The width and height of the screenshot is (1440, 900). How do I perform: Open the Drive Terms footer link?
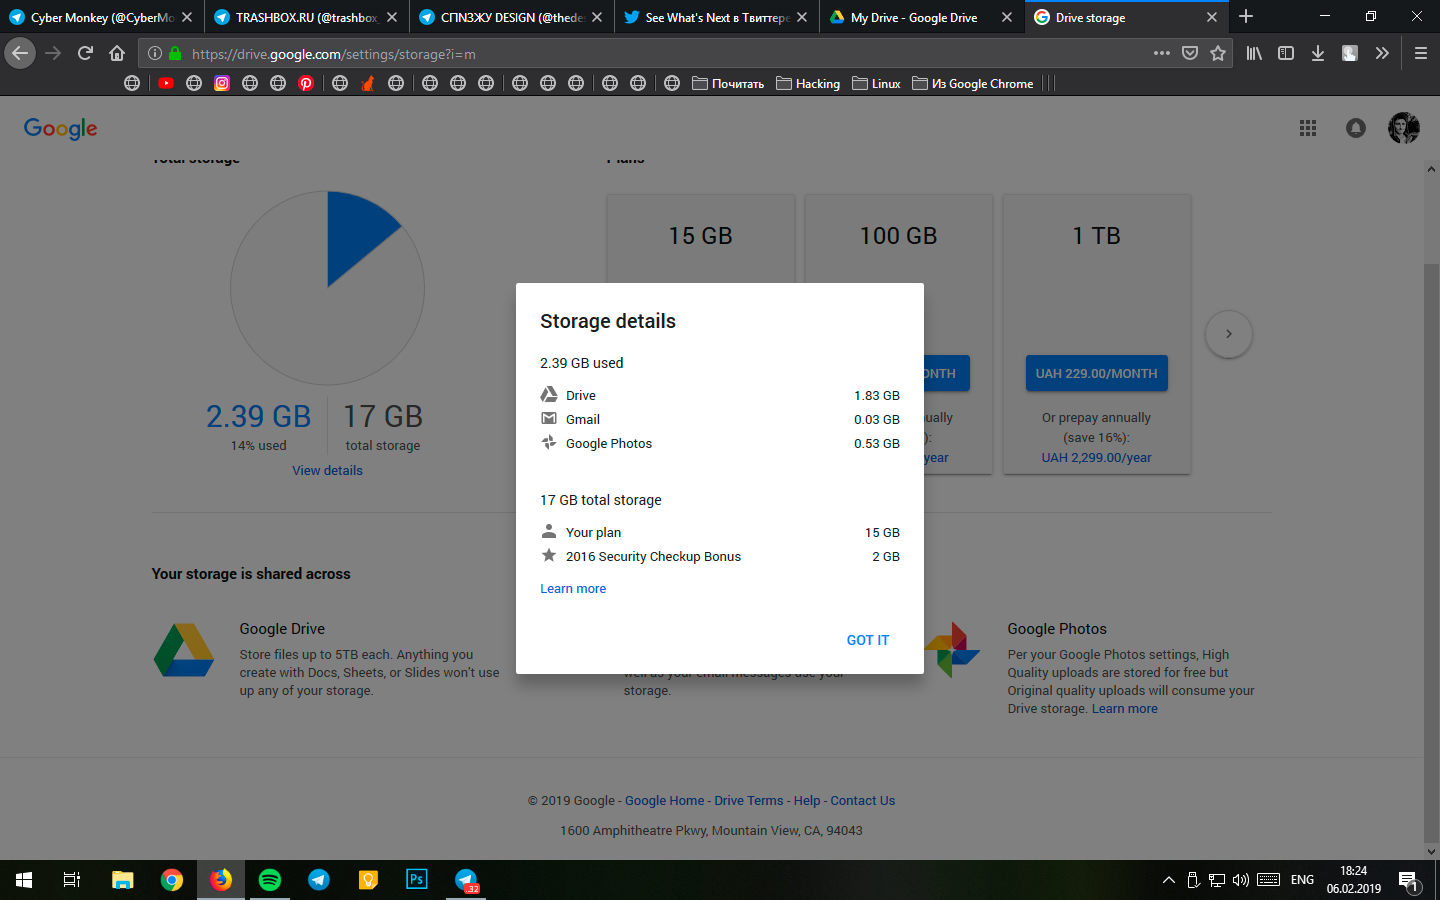[x=749, y=800]
